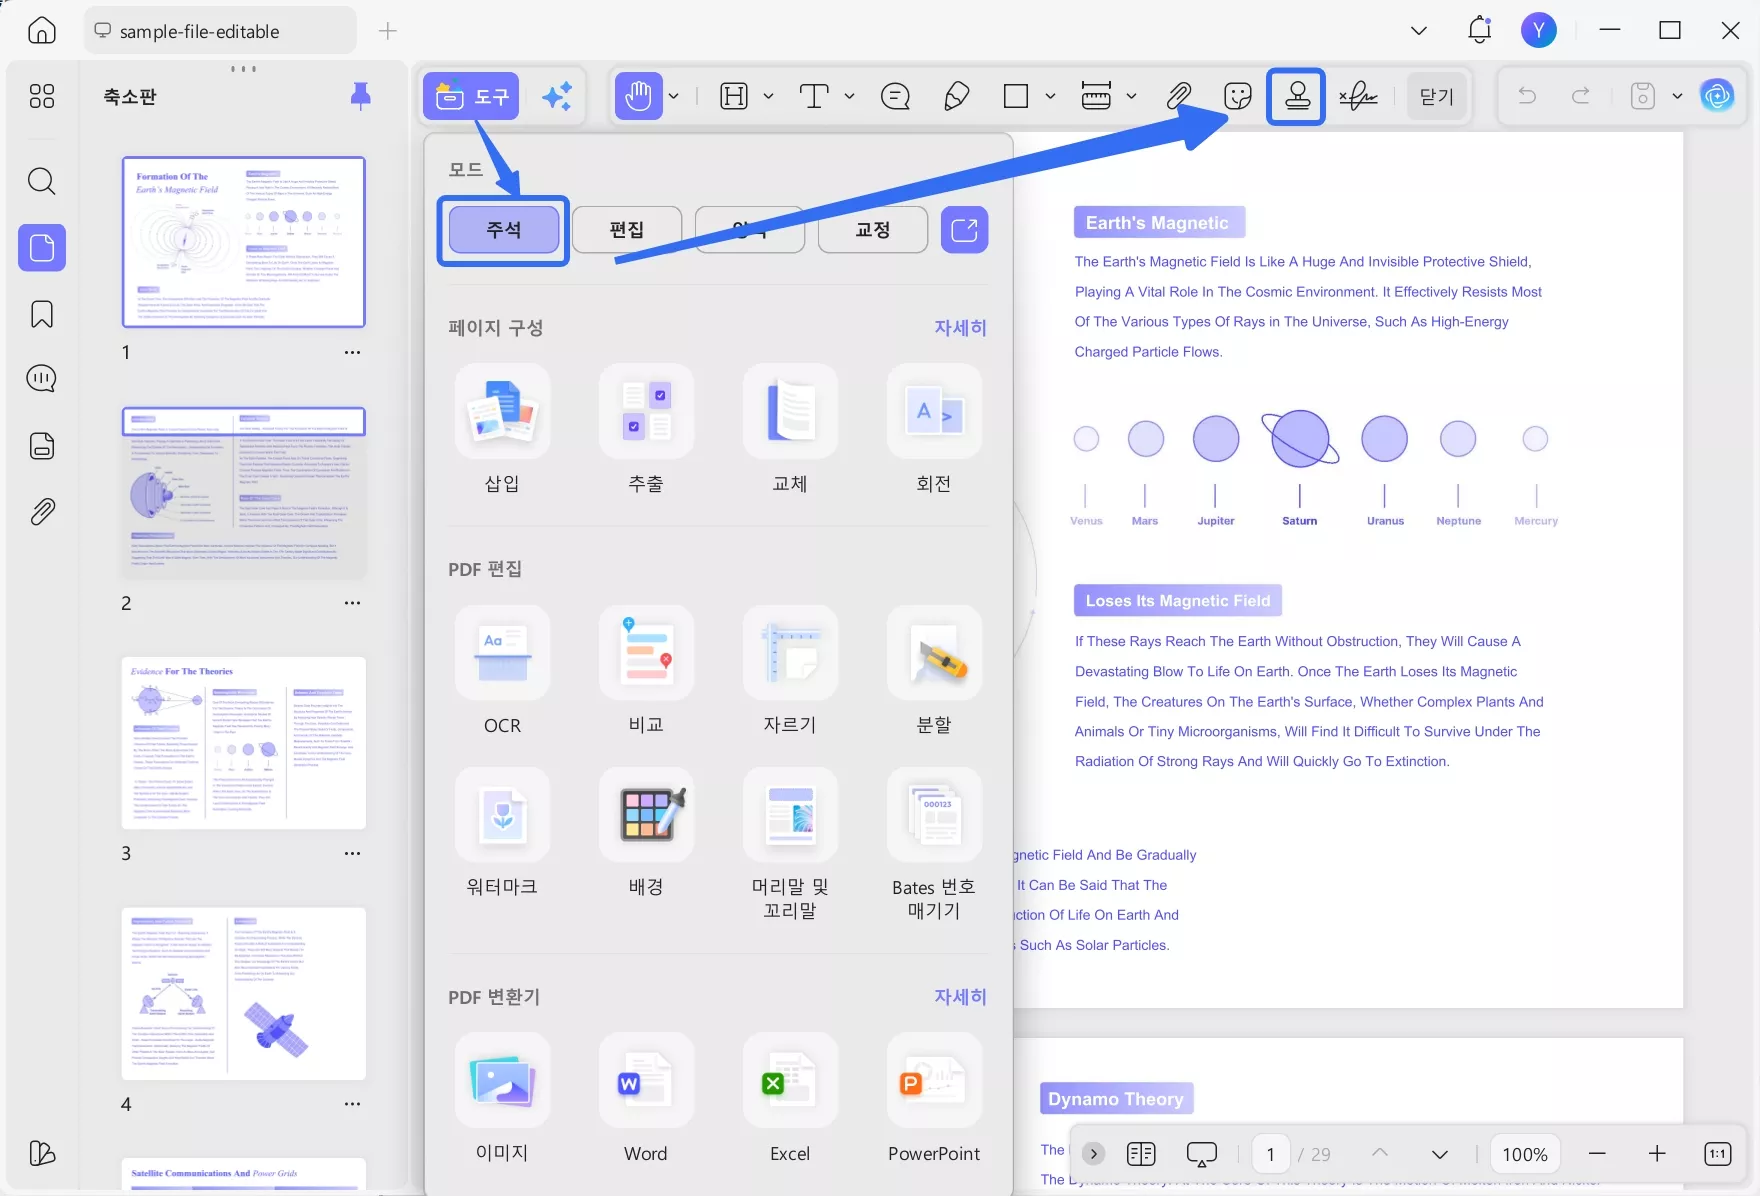Select the text box tool

(814, 96)
